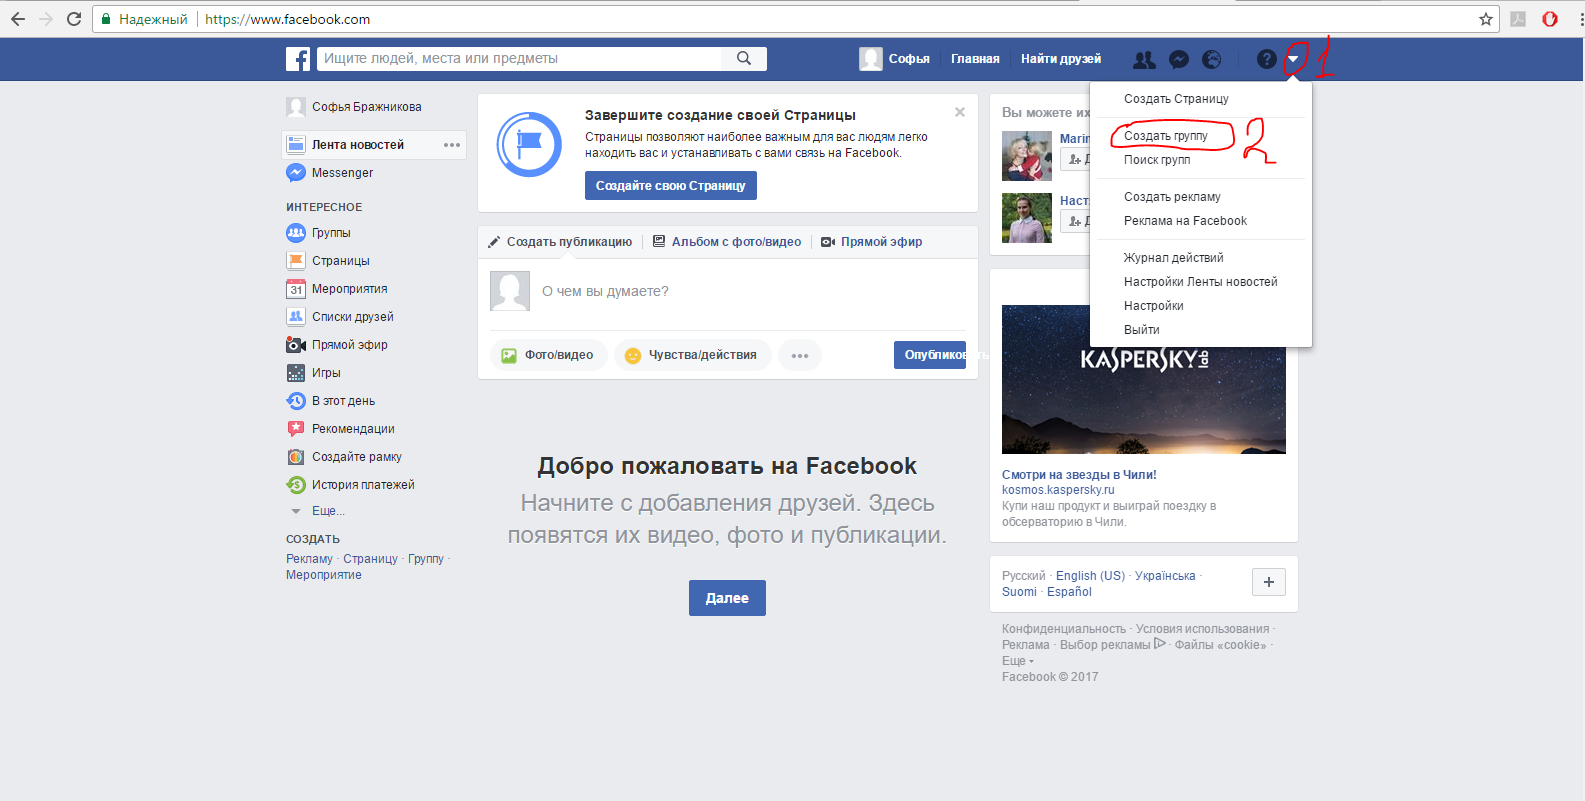Screen dimensions: 1585x801
Task: Choose Создать рекламу in menu
Action: [x=1172, y=197]
